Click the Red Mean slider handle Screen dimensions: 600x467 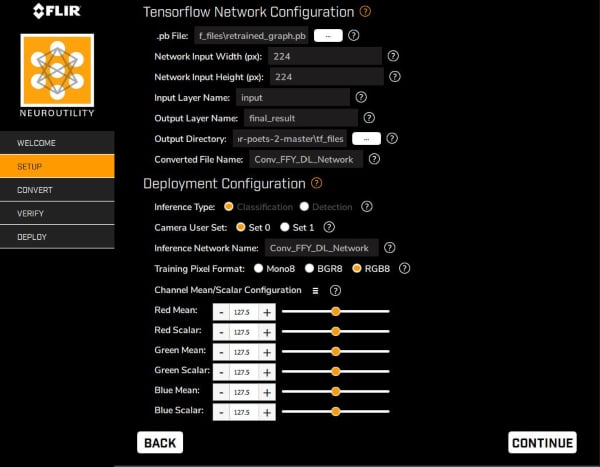(x=336, y=311)
